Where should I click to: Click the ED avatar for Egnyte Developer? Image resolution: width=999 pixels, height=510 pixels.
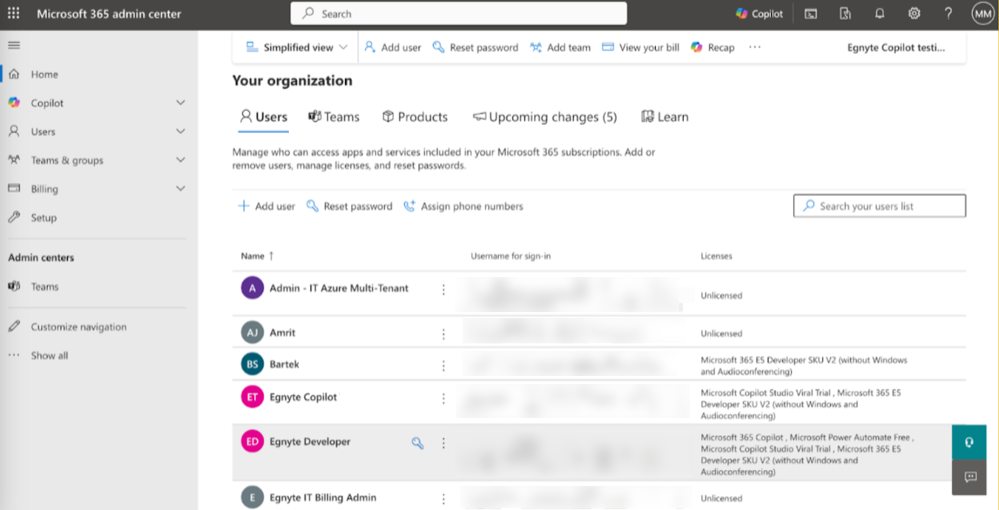tap(252, 442)
